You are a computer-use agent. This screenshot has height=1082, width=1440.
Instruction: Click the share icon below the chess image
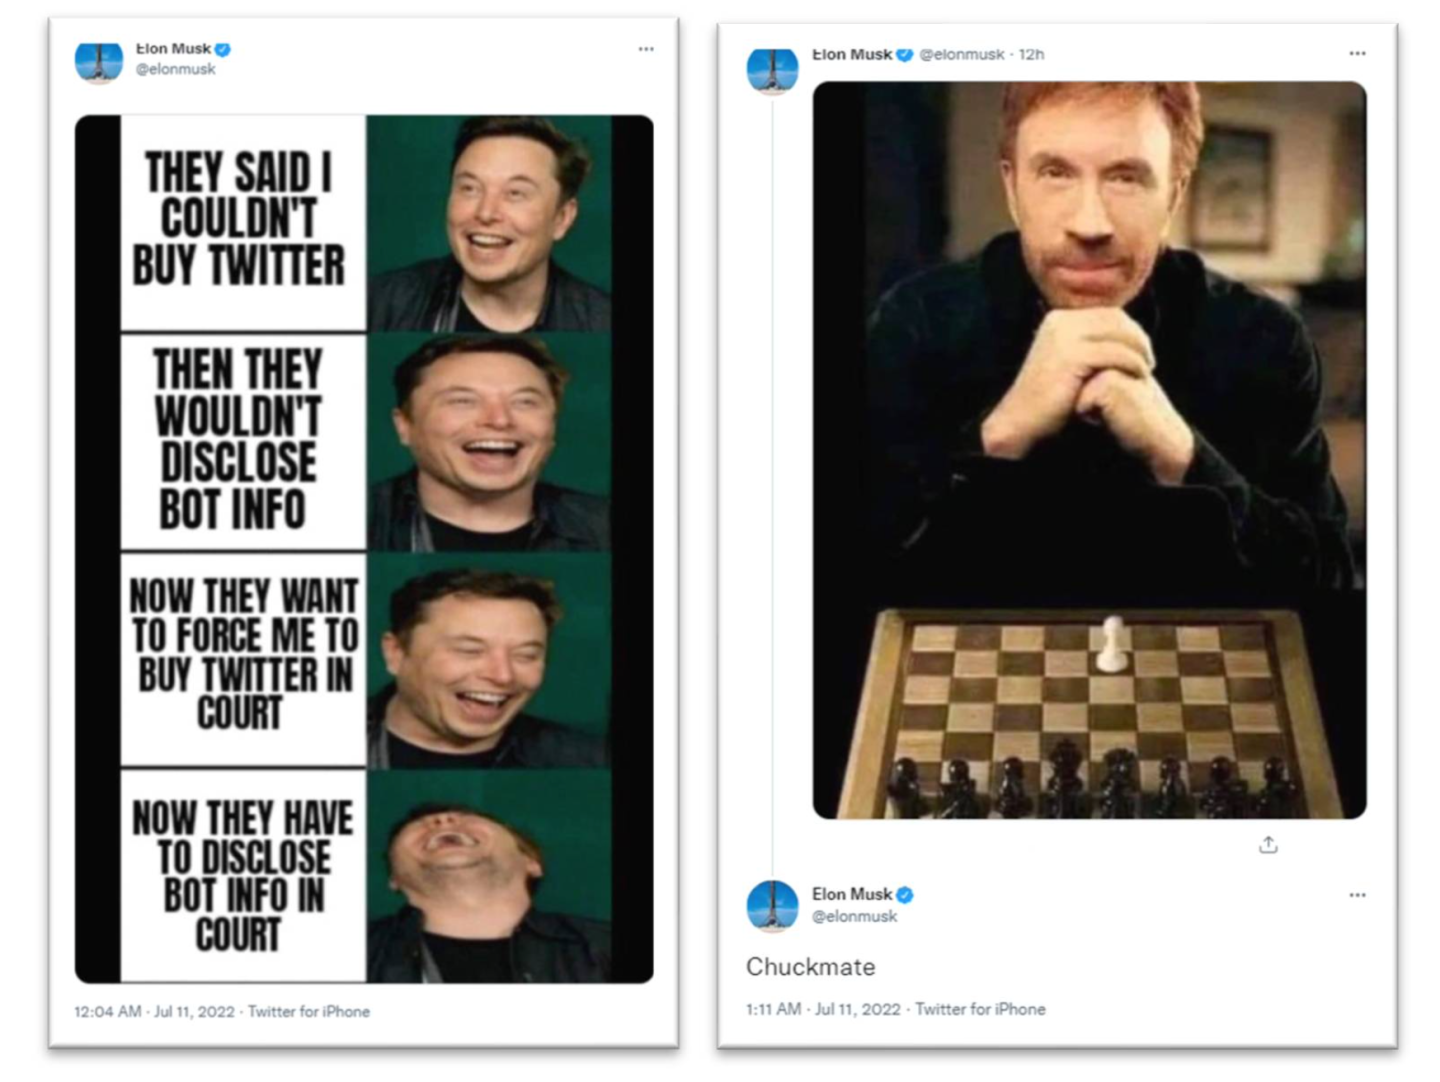[1268, 845]
